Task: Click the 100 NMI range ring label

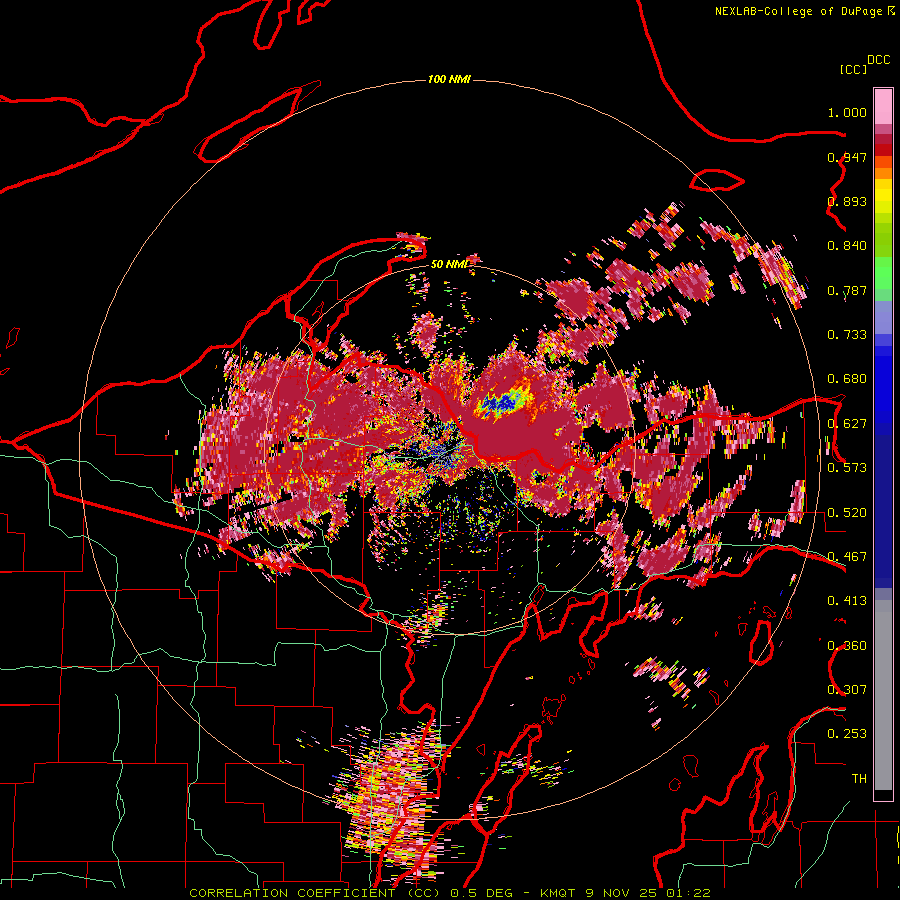Action: pyautogui.click(x=449, y=79)
